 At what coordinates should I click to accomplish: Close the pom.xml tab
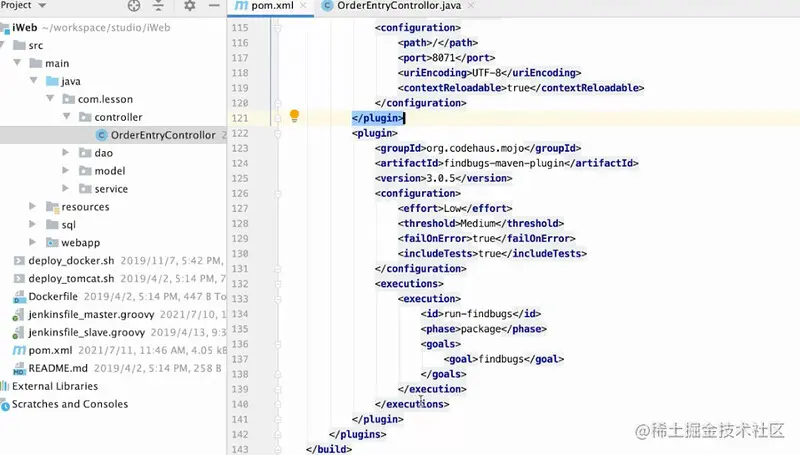pyautogui.click(x=303, y=6)
